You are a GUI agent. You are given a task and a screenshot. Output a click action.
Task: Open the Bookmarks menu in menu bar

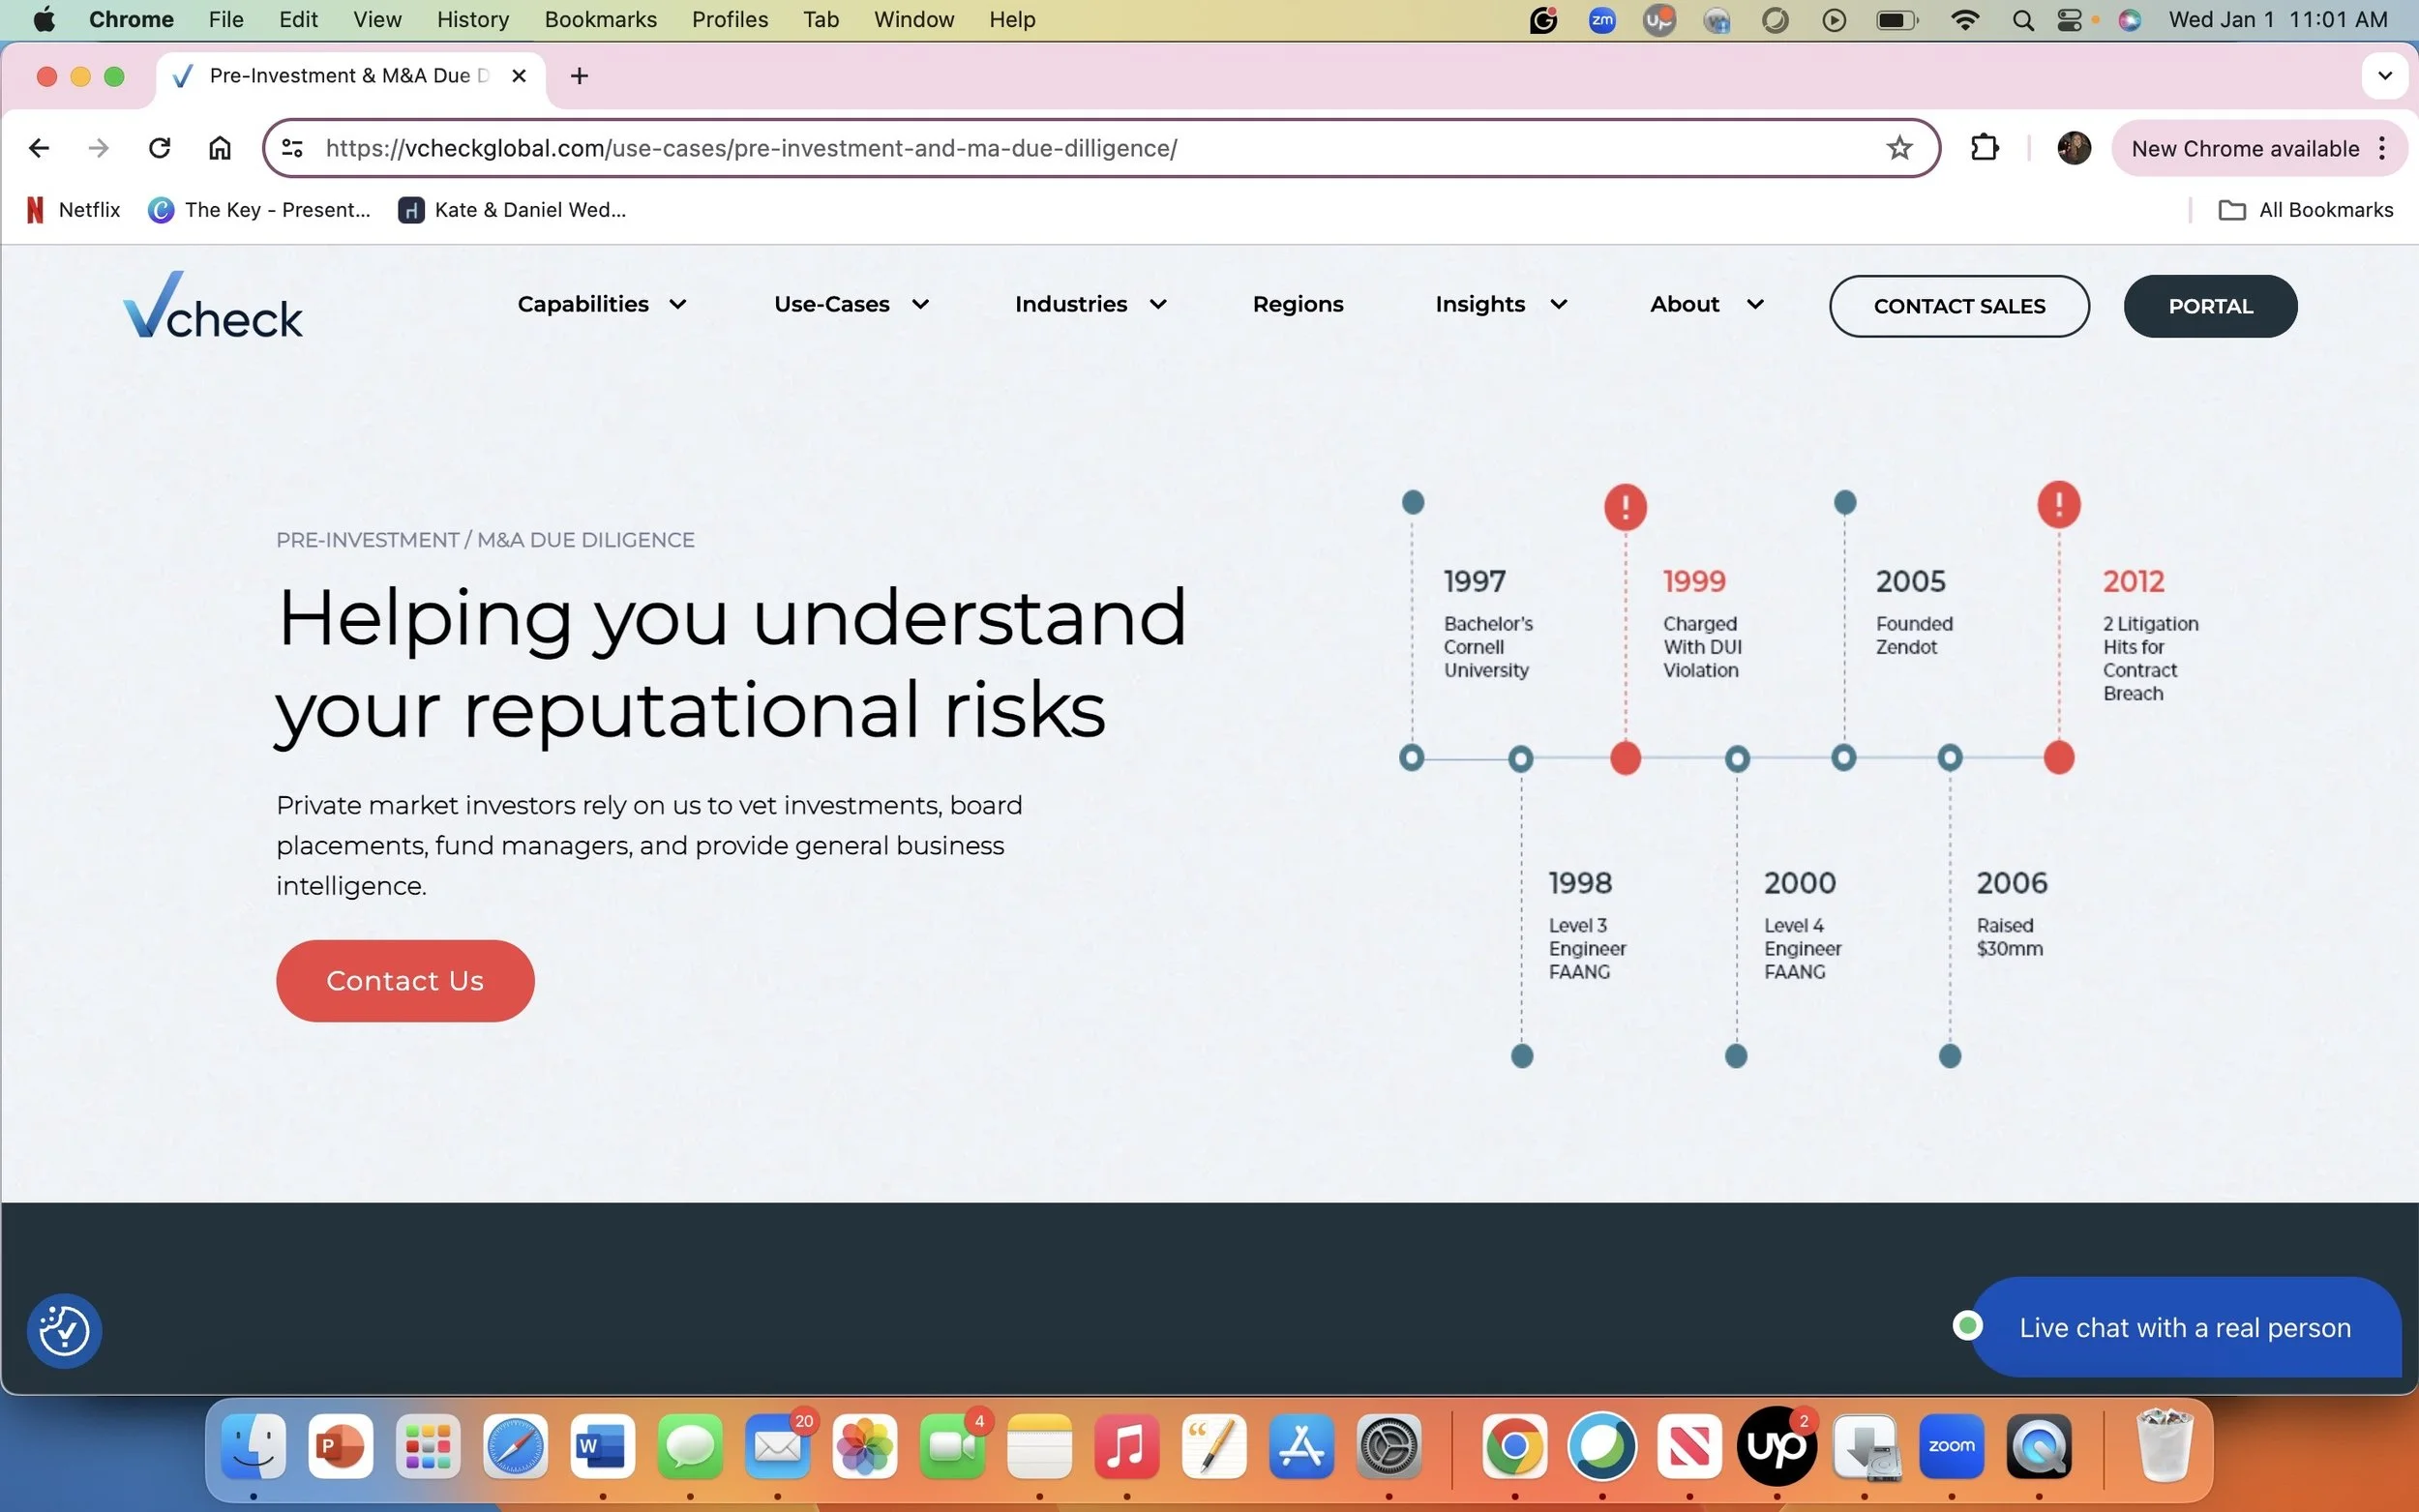[x=600, y=19]
